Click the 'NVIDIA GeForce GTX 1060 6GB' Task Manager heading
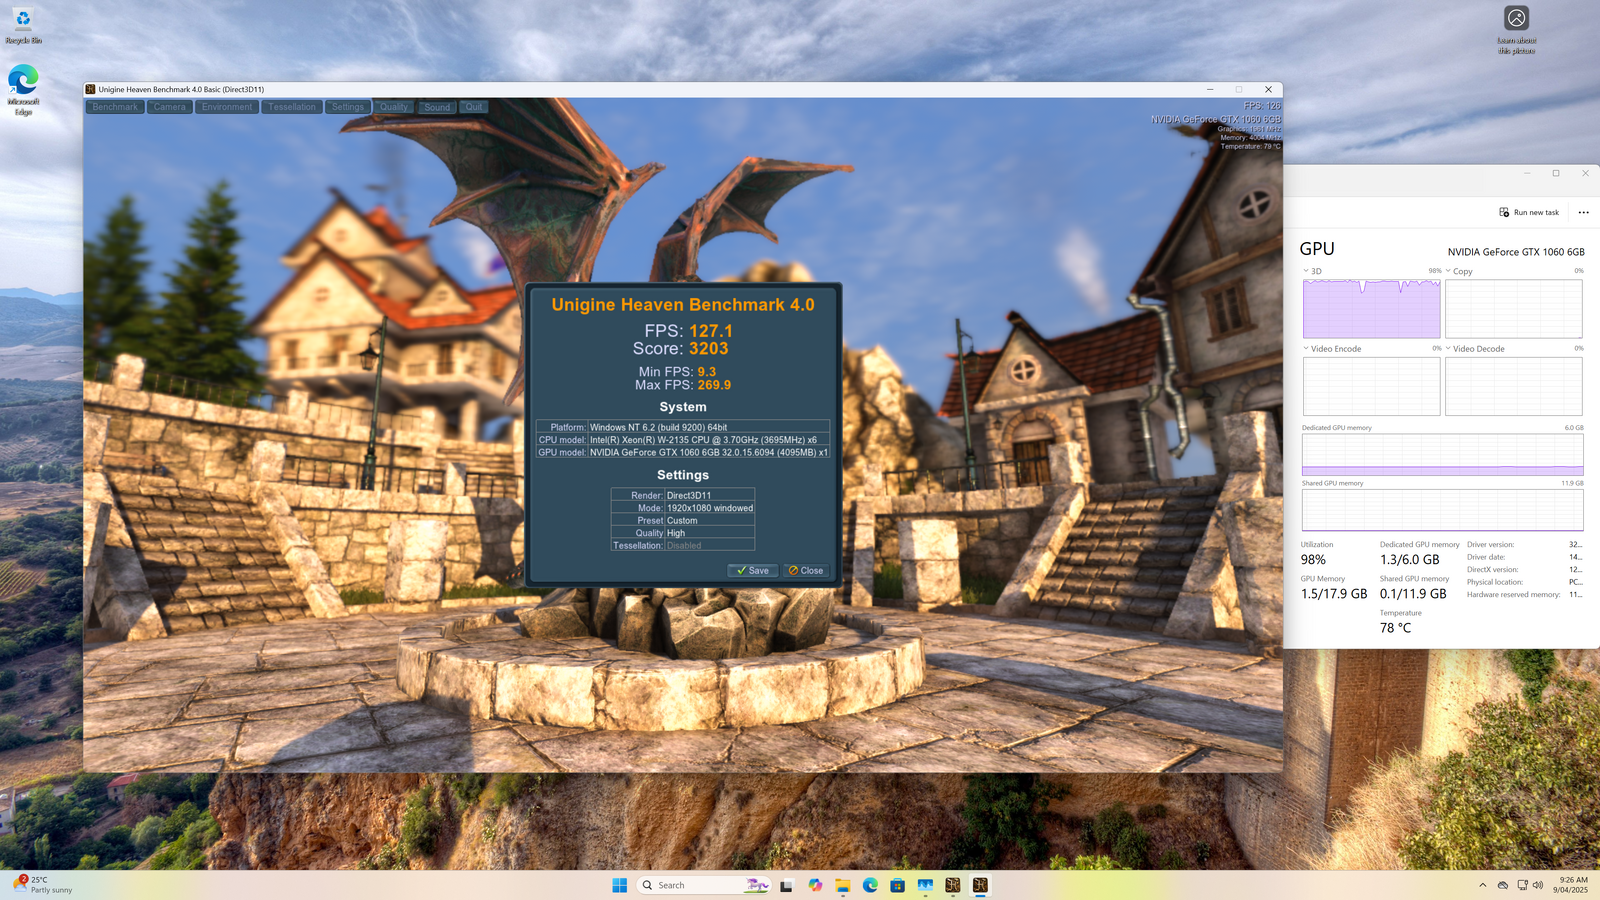 tap(1516, 252)
